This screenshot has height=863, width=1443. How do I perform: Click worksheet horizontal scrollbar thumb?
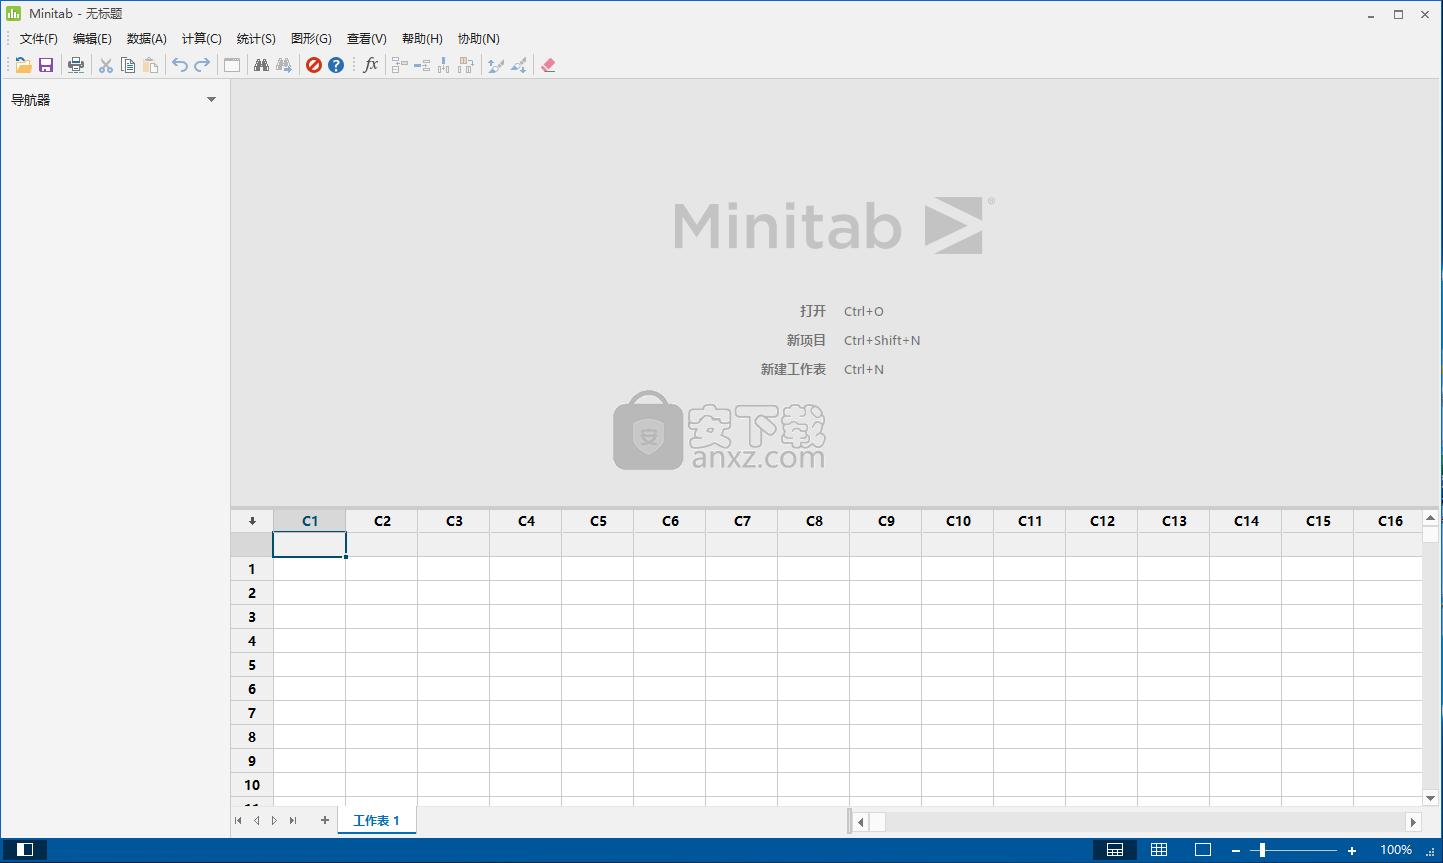[877, 822]
